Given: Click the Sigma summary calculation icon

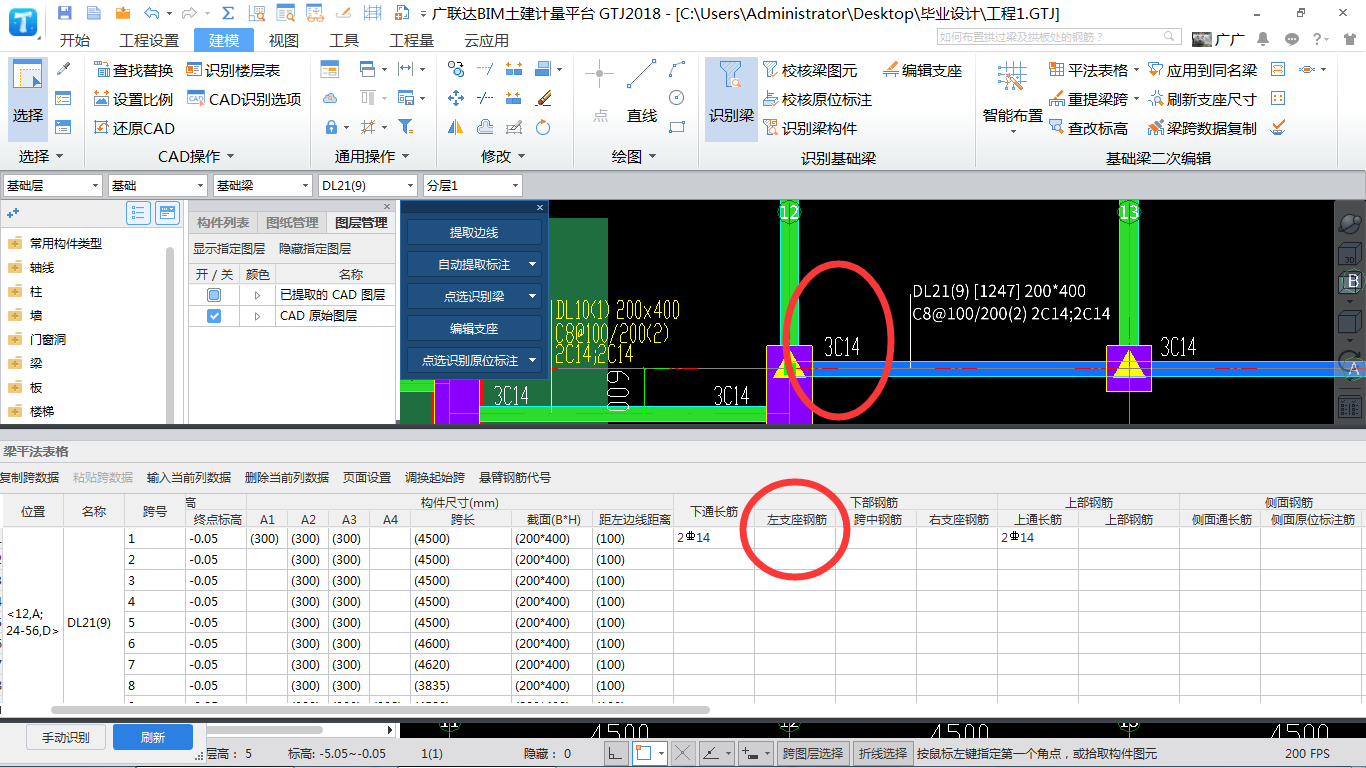Looking at the screenshot, I should (228, 13).
